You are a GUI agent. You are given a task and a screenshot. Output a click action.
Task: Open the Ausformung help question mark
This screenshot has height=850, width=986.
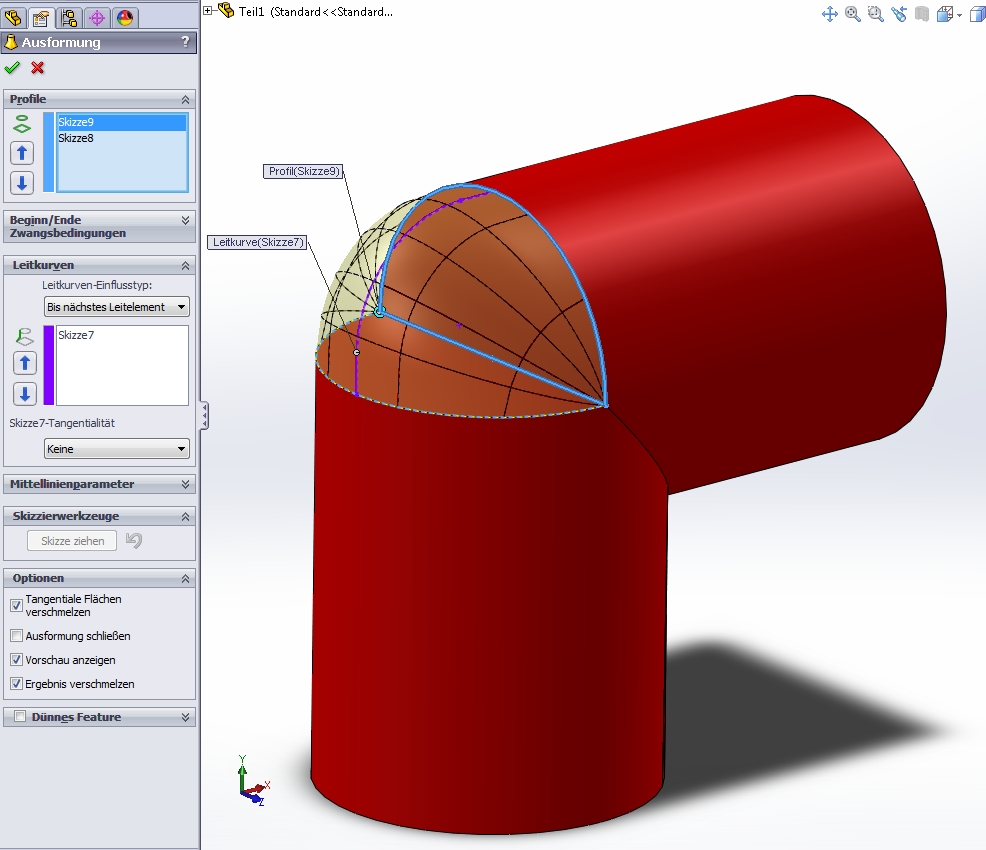tap(185, 41)
